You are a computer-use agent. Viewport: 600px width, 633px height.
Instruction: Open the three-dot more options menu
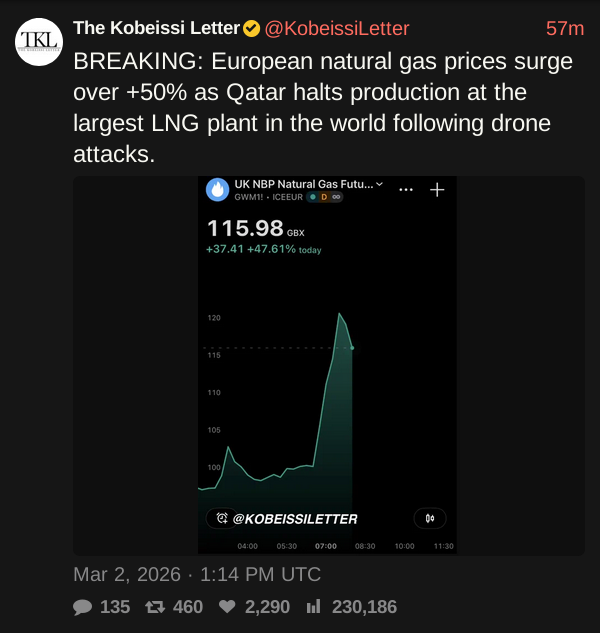point(405,189)
